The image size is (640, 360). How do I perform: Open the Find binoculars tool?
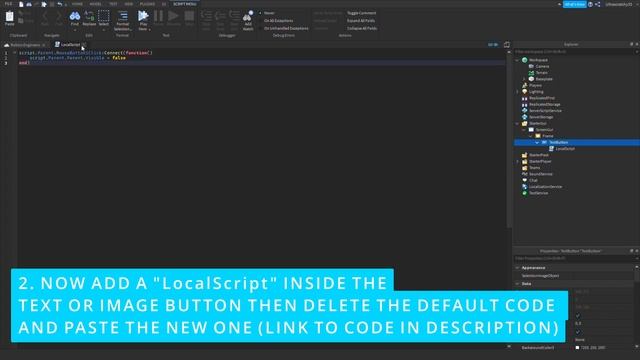tap(75, 16)
